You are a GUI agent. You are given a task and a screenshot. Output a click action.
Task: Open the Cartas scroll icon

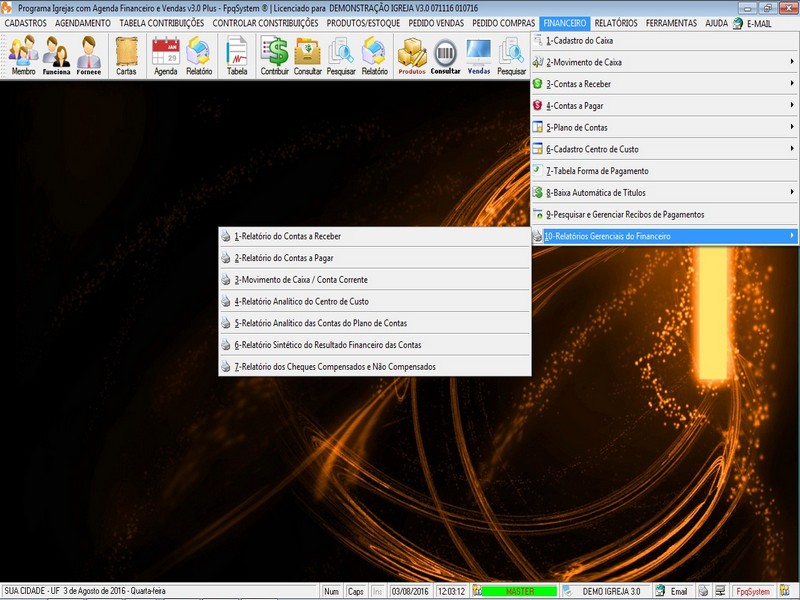click(x=126, y=55)
